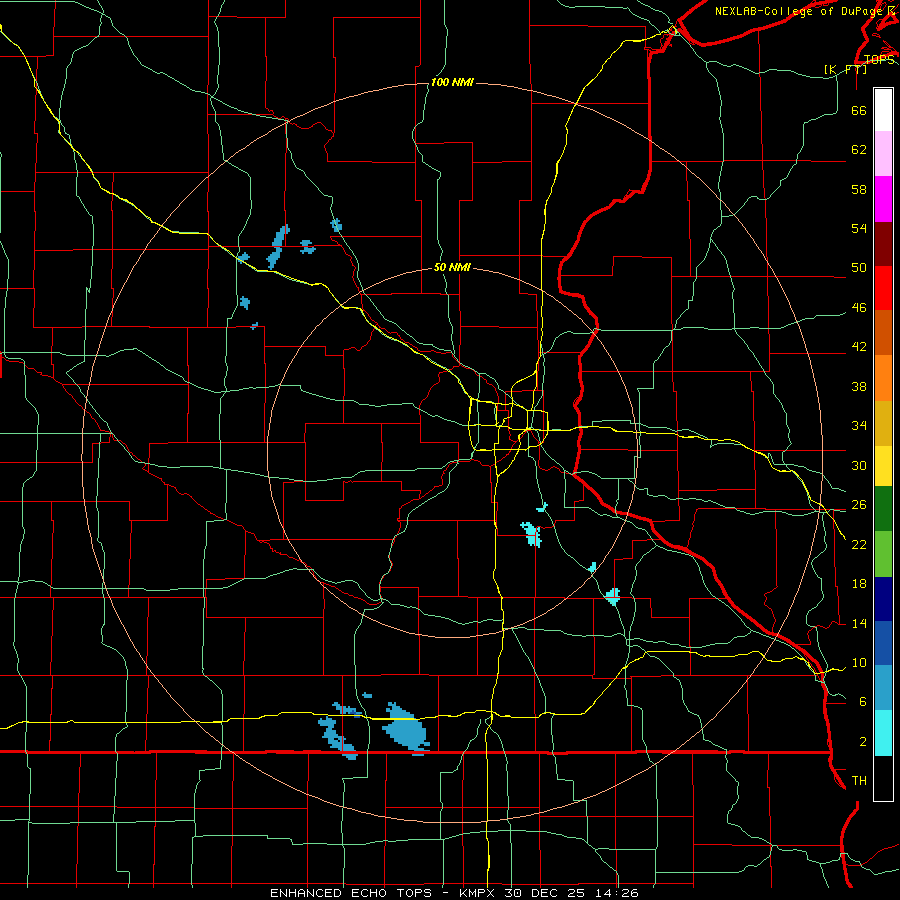This screenshot has height=900, width=900.
Task: Click the medium blue legend swatch
Action: point(883,643)
